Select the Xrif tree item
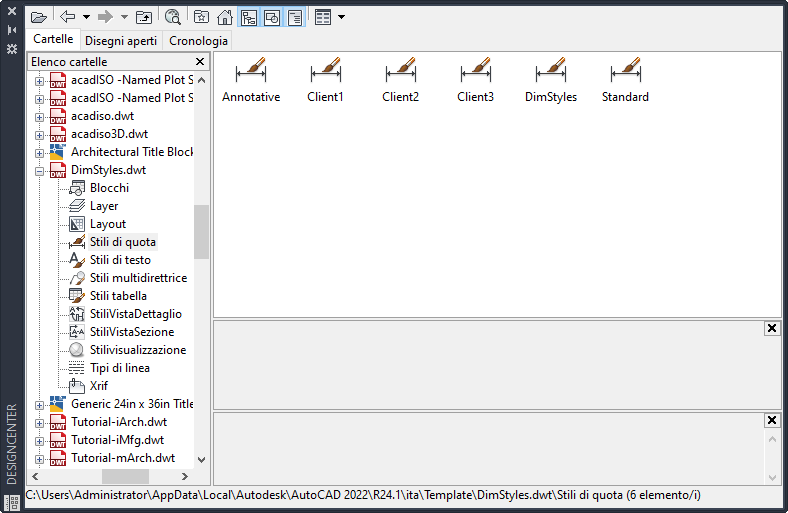Screen dimensions: 788x513 [98, 386]
